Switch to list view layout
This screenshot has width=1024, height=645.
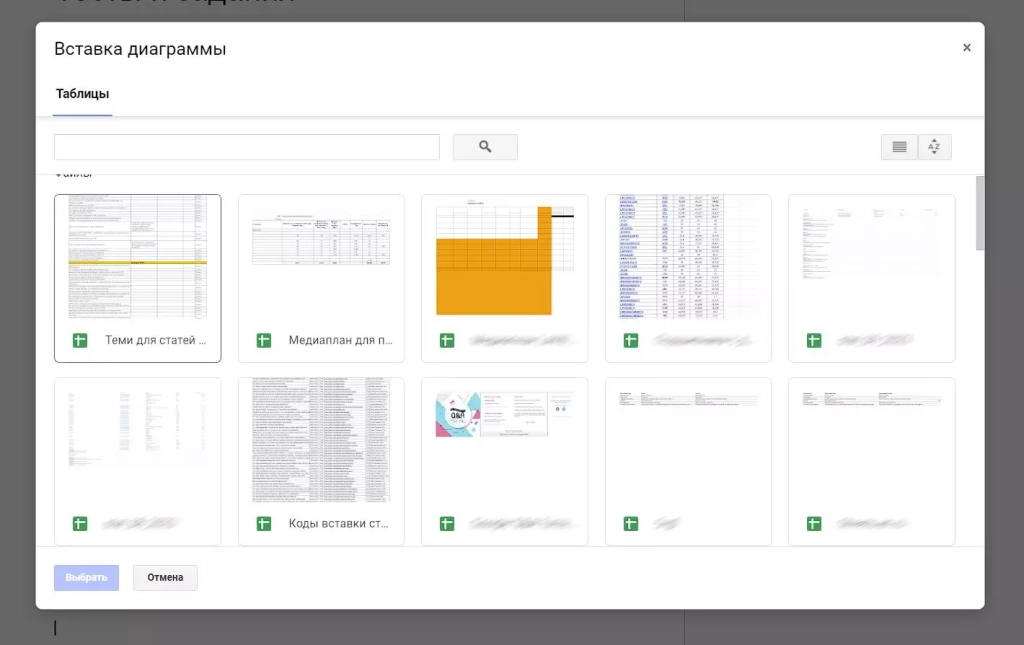(899, 147)
